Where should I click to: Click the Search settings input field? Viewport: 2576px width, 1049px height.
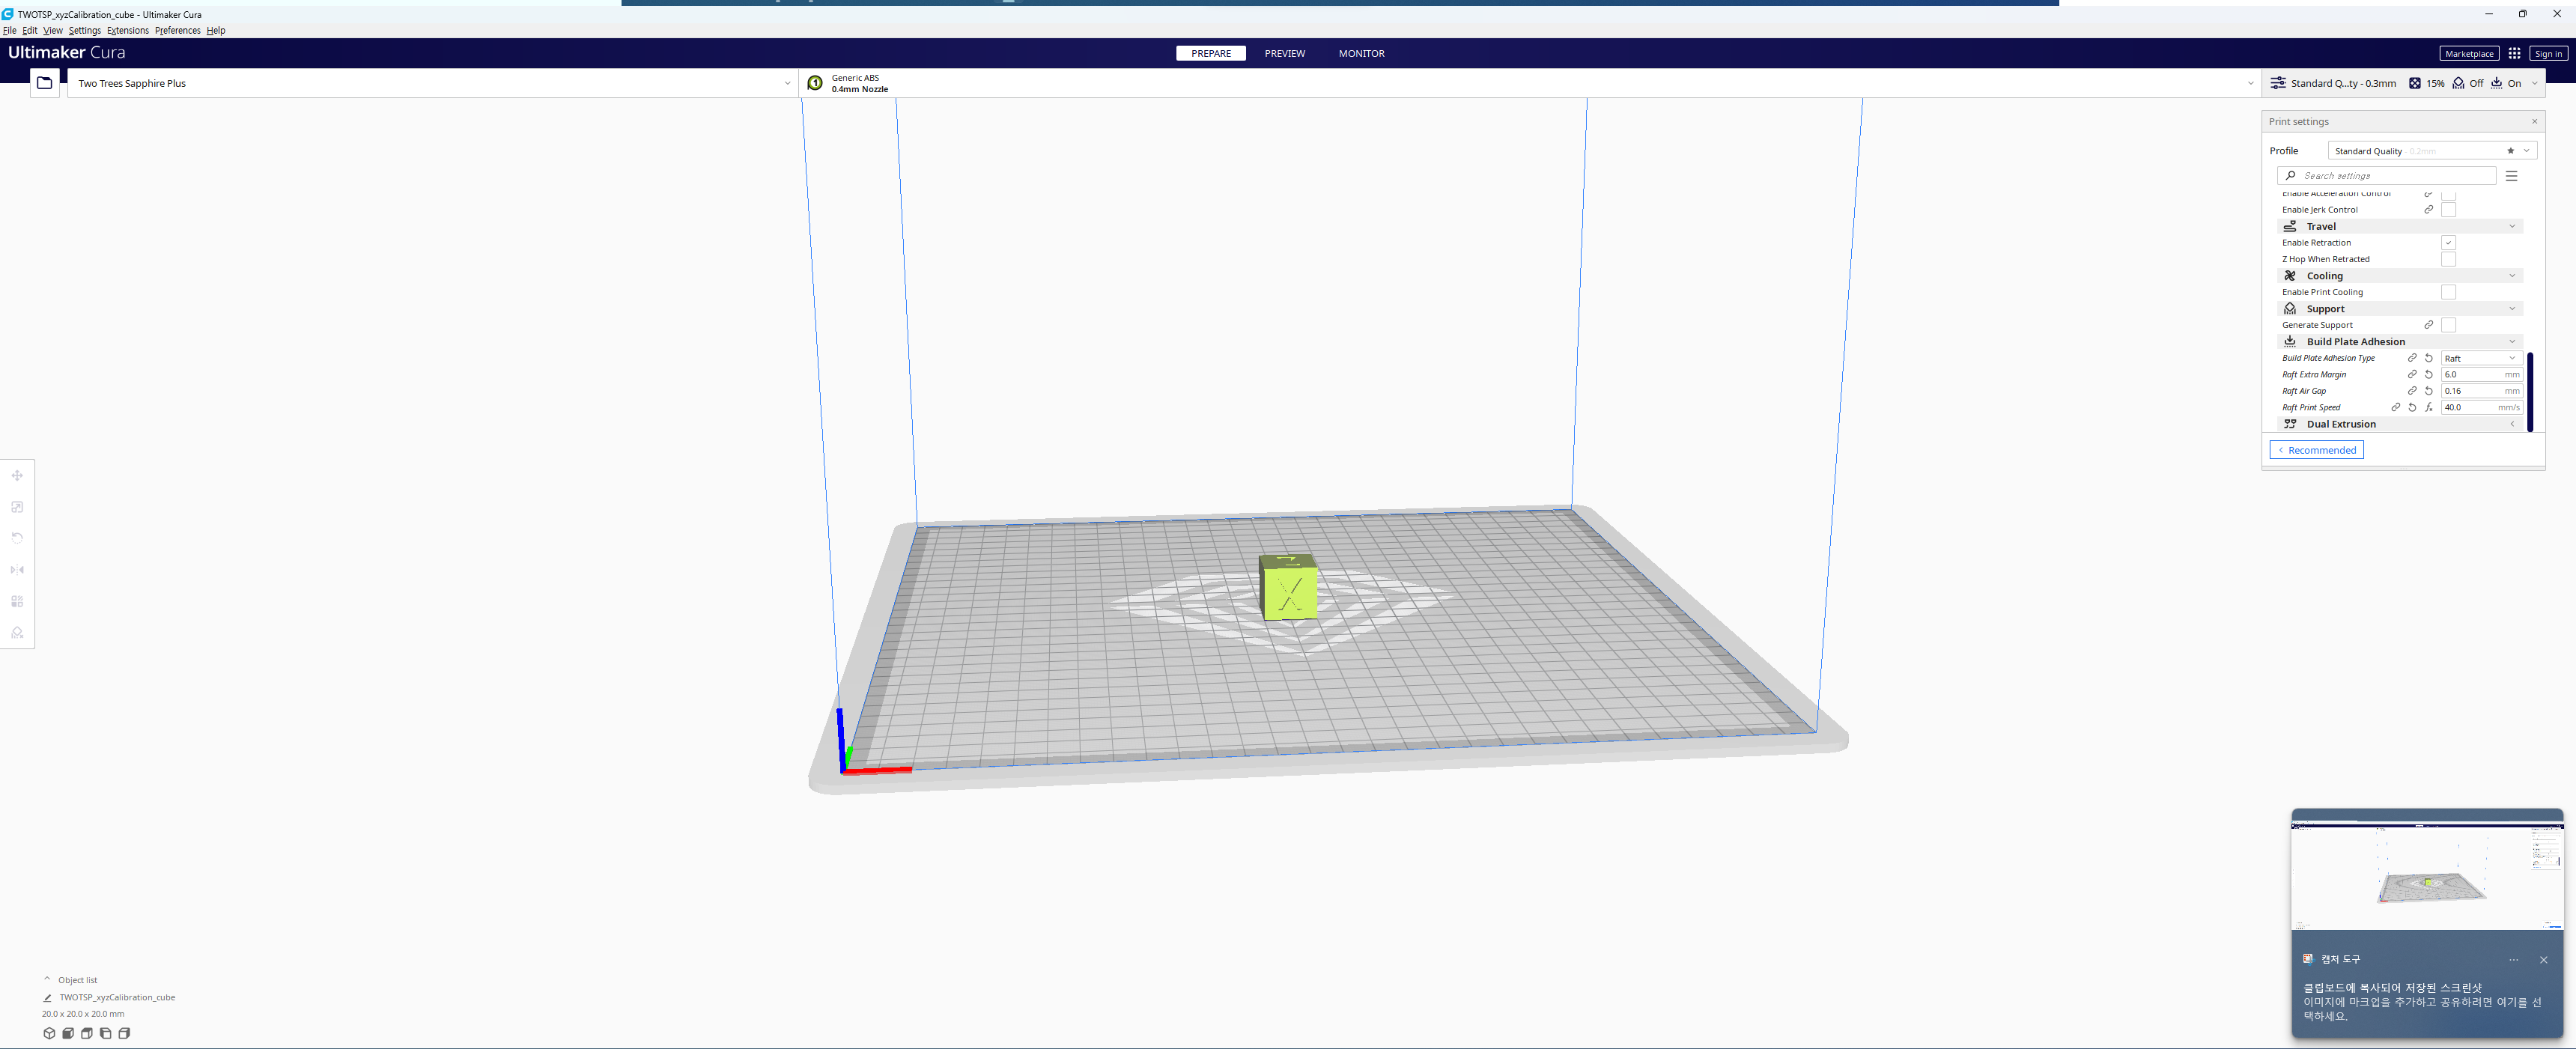pyautogui.click(x=2390, y=176)
